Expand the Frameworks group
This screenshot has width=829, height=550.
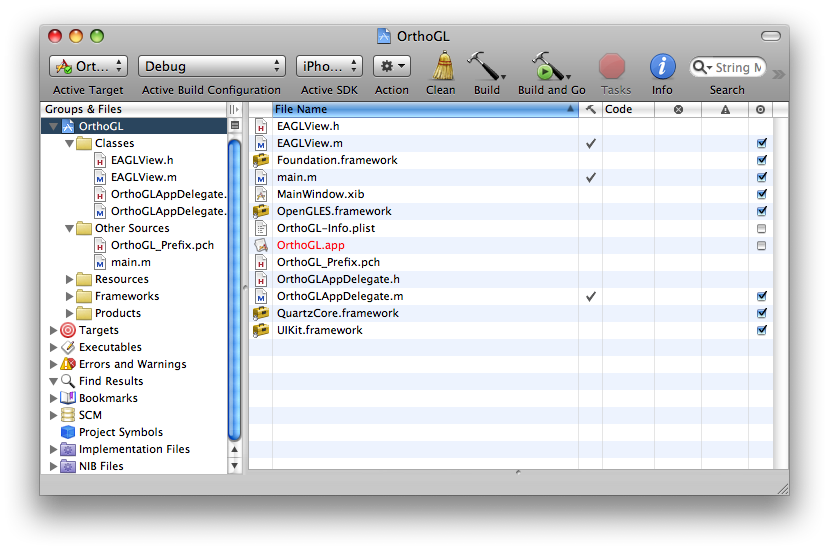click(69, 296)
